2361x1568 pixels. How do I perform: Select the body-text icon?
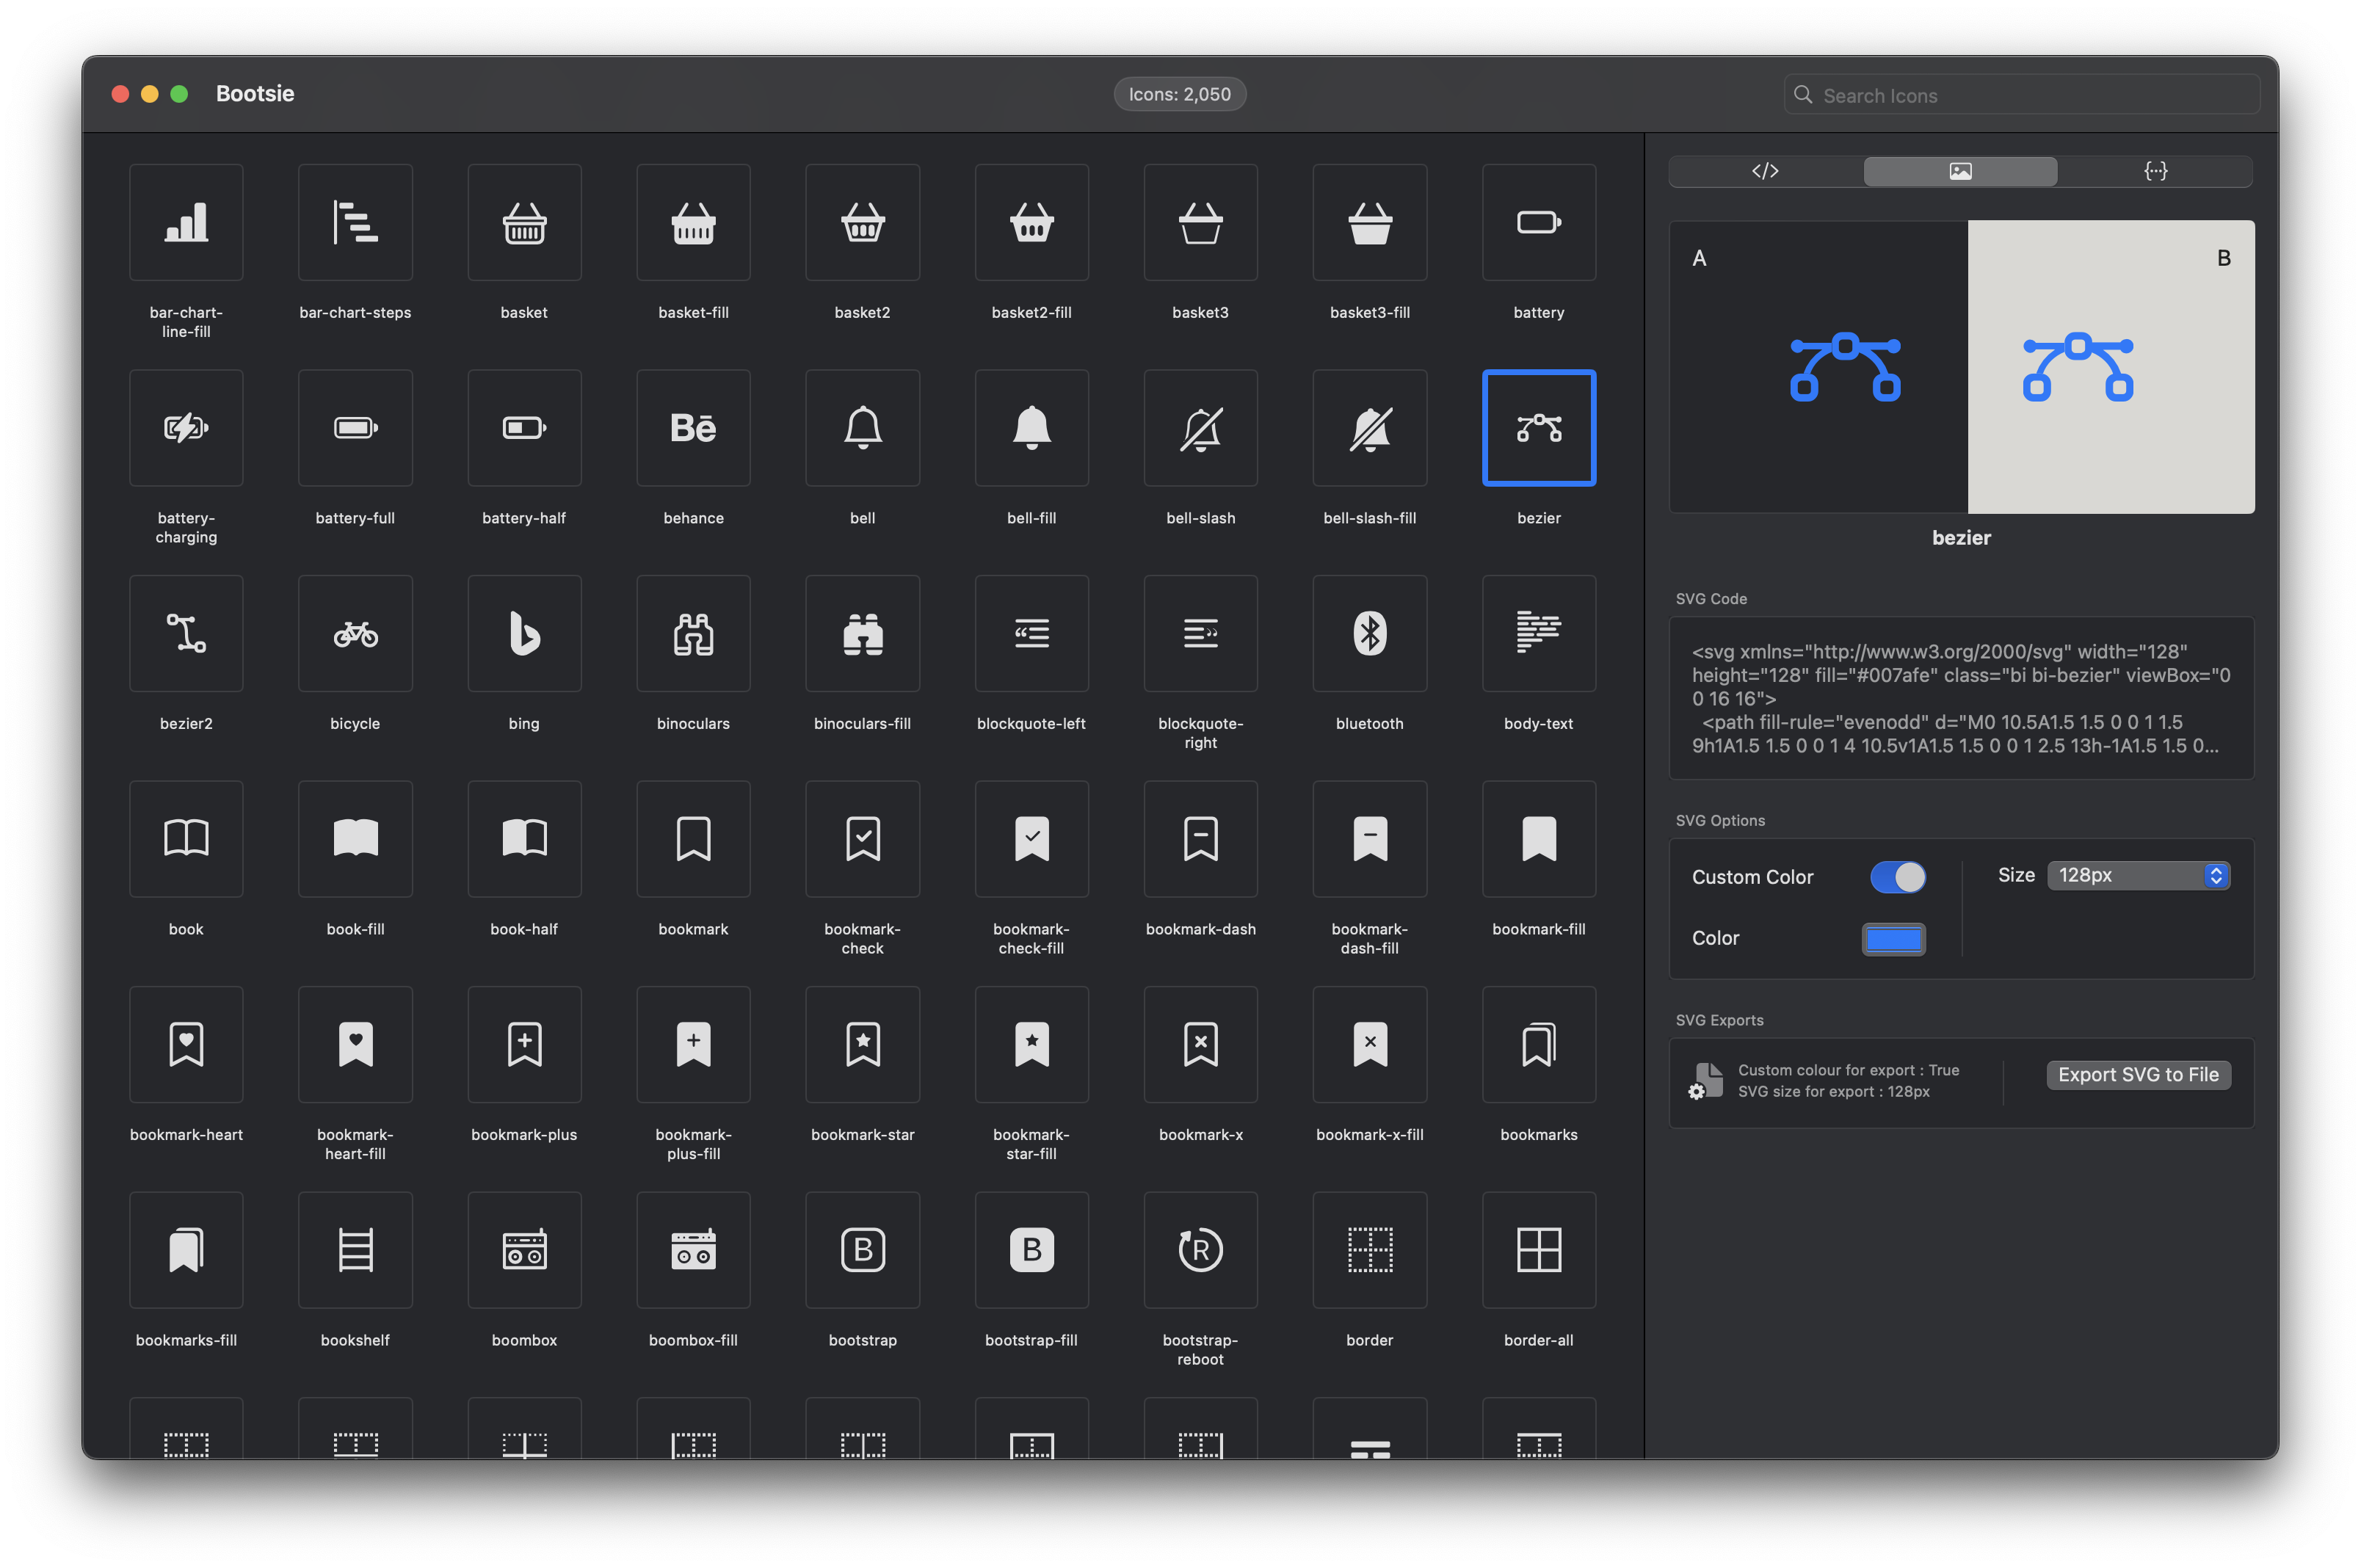1538,633
